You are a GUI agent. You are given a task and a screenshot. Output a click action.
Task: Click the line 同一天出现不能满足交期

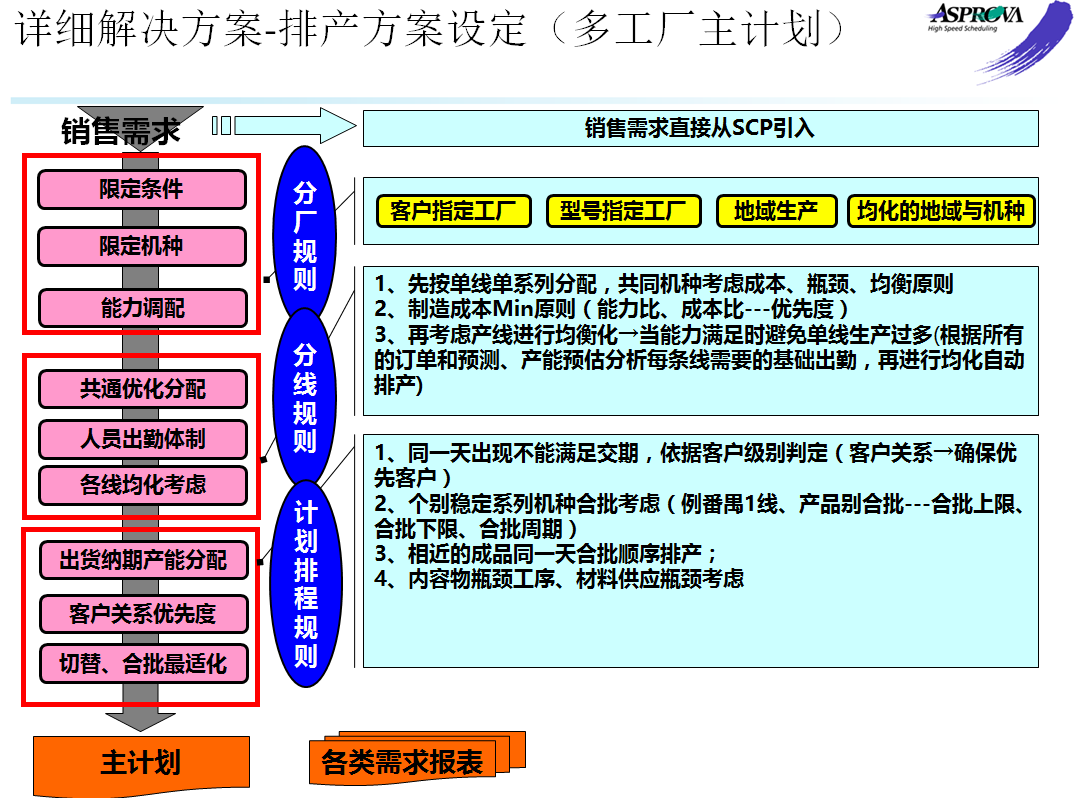coord(695,465)
